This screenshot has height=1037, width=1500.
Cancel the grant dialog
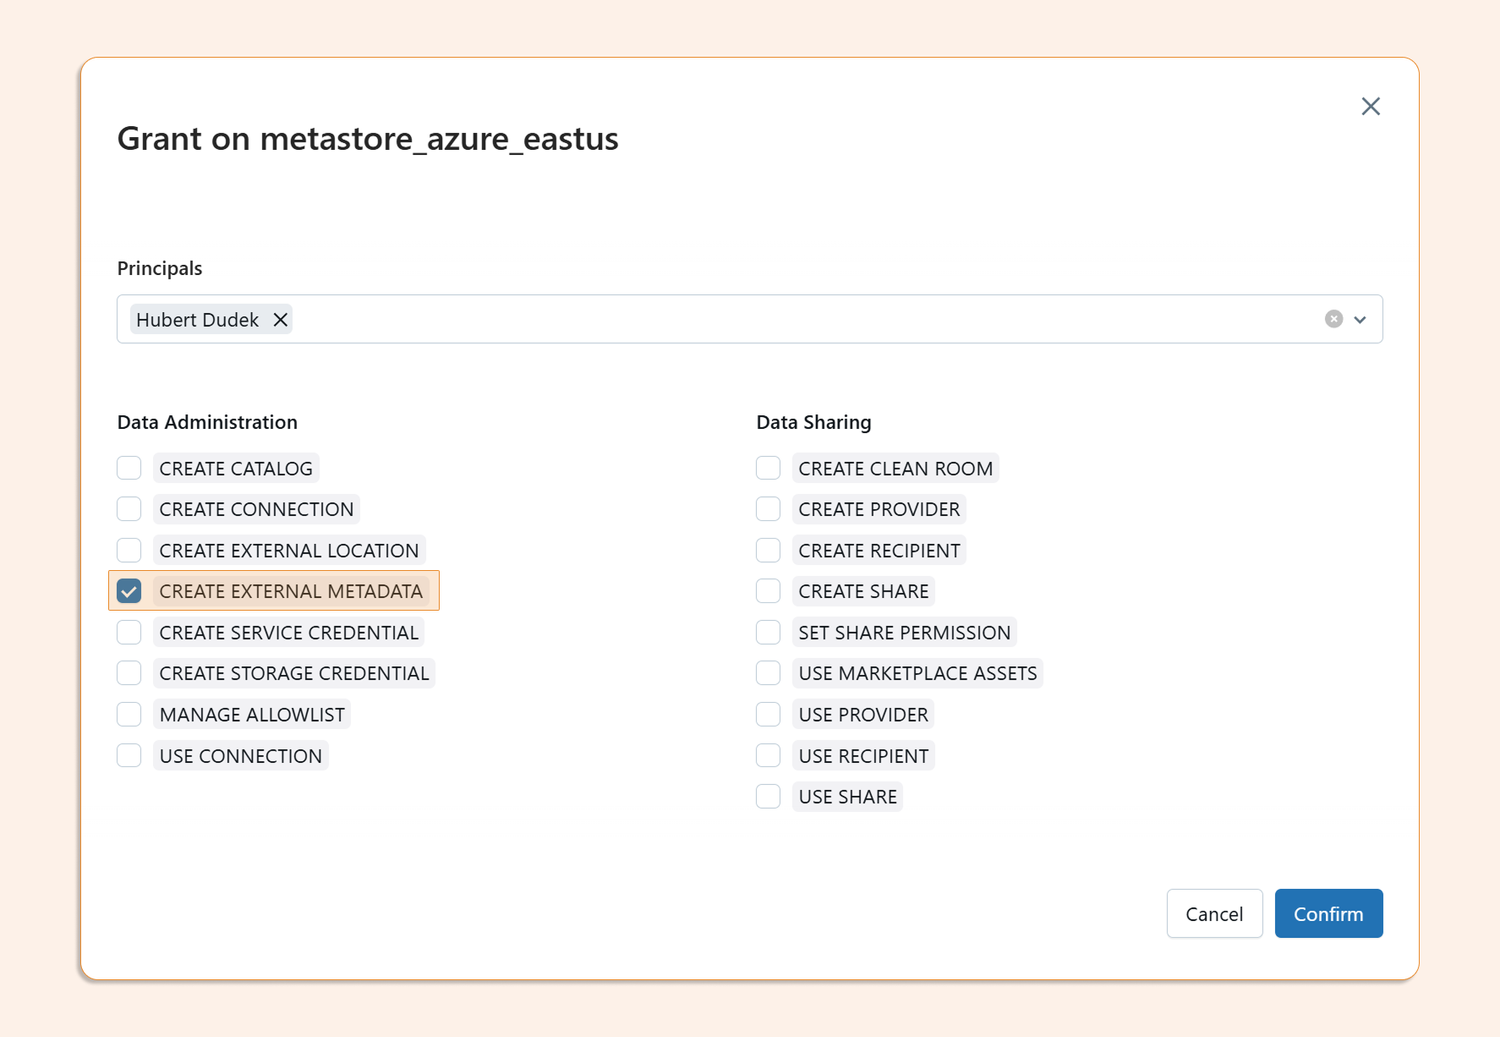pyautogui.click(x=1214, y=913)
